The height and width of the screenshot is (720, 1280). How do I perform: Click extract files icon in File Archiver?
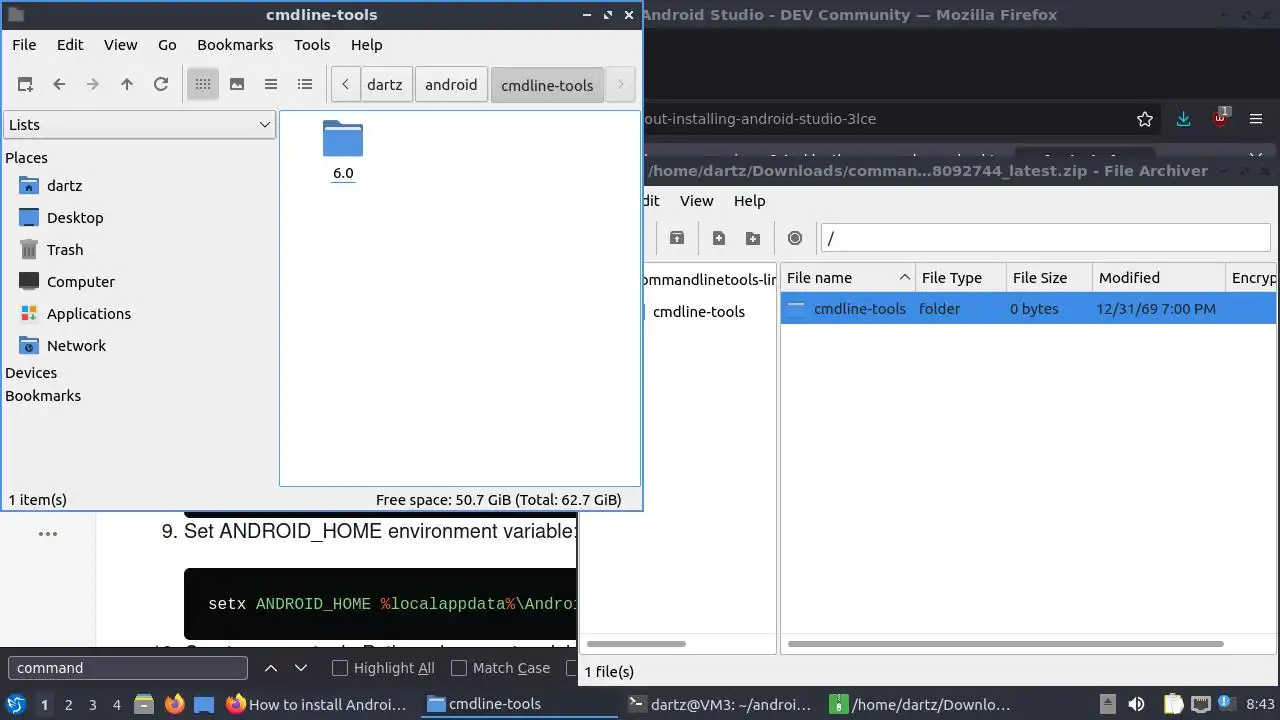(677, 238)
